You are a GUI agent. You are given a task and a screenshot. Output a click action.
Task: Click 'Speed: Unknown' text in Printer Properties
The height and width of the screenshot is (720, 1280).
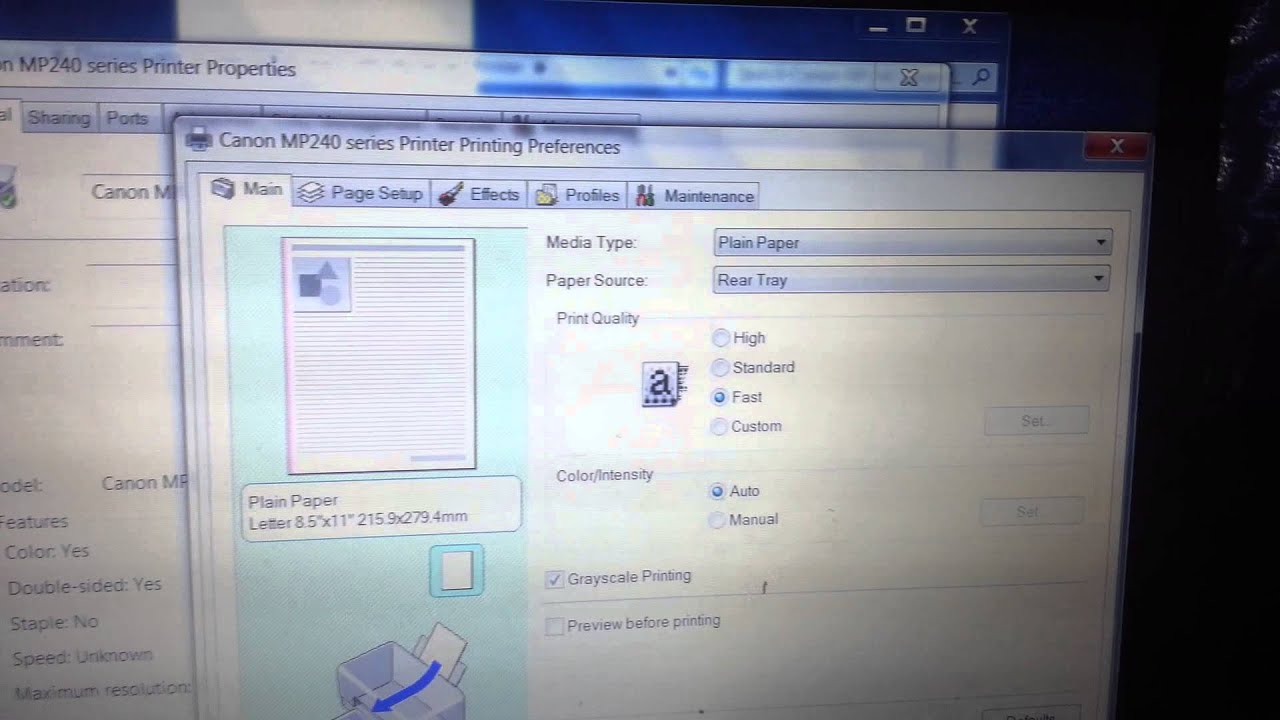(82, 657)
